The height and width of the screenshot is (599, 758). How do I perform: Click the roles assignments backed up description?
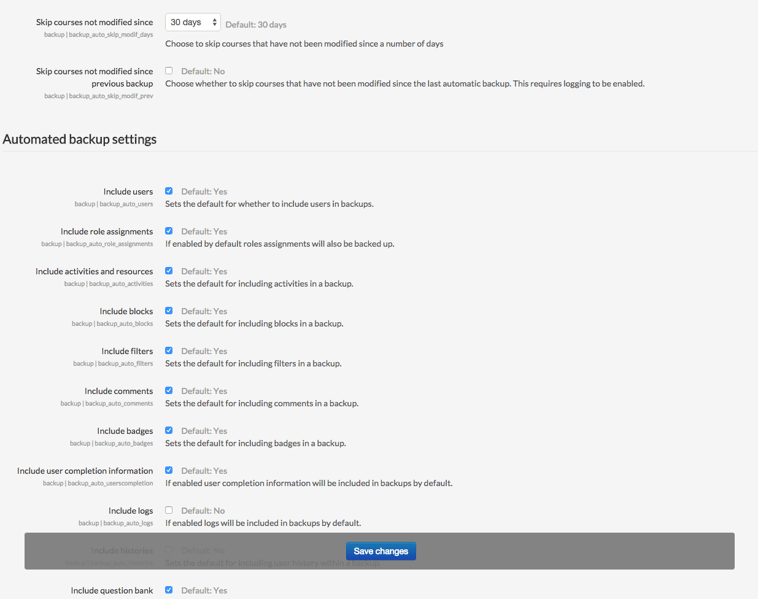[x=279, y=244]
